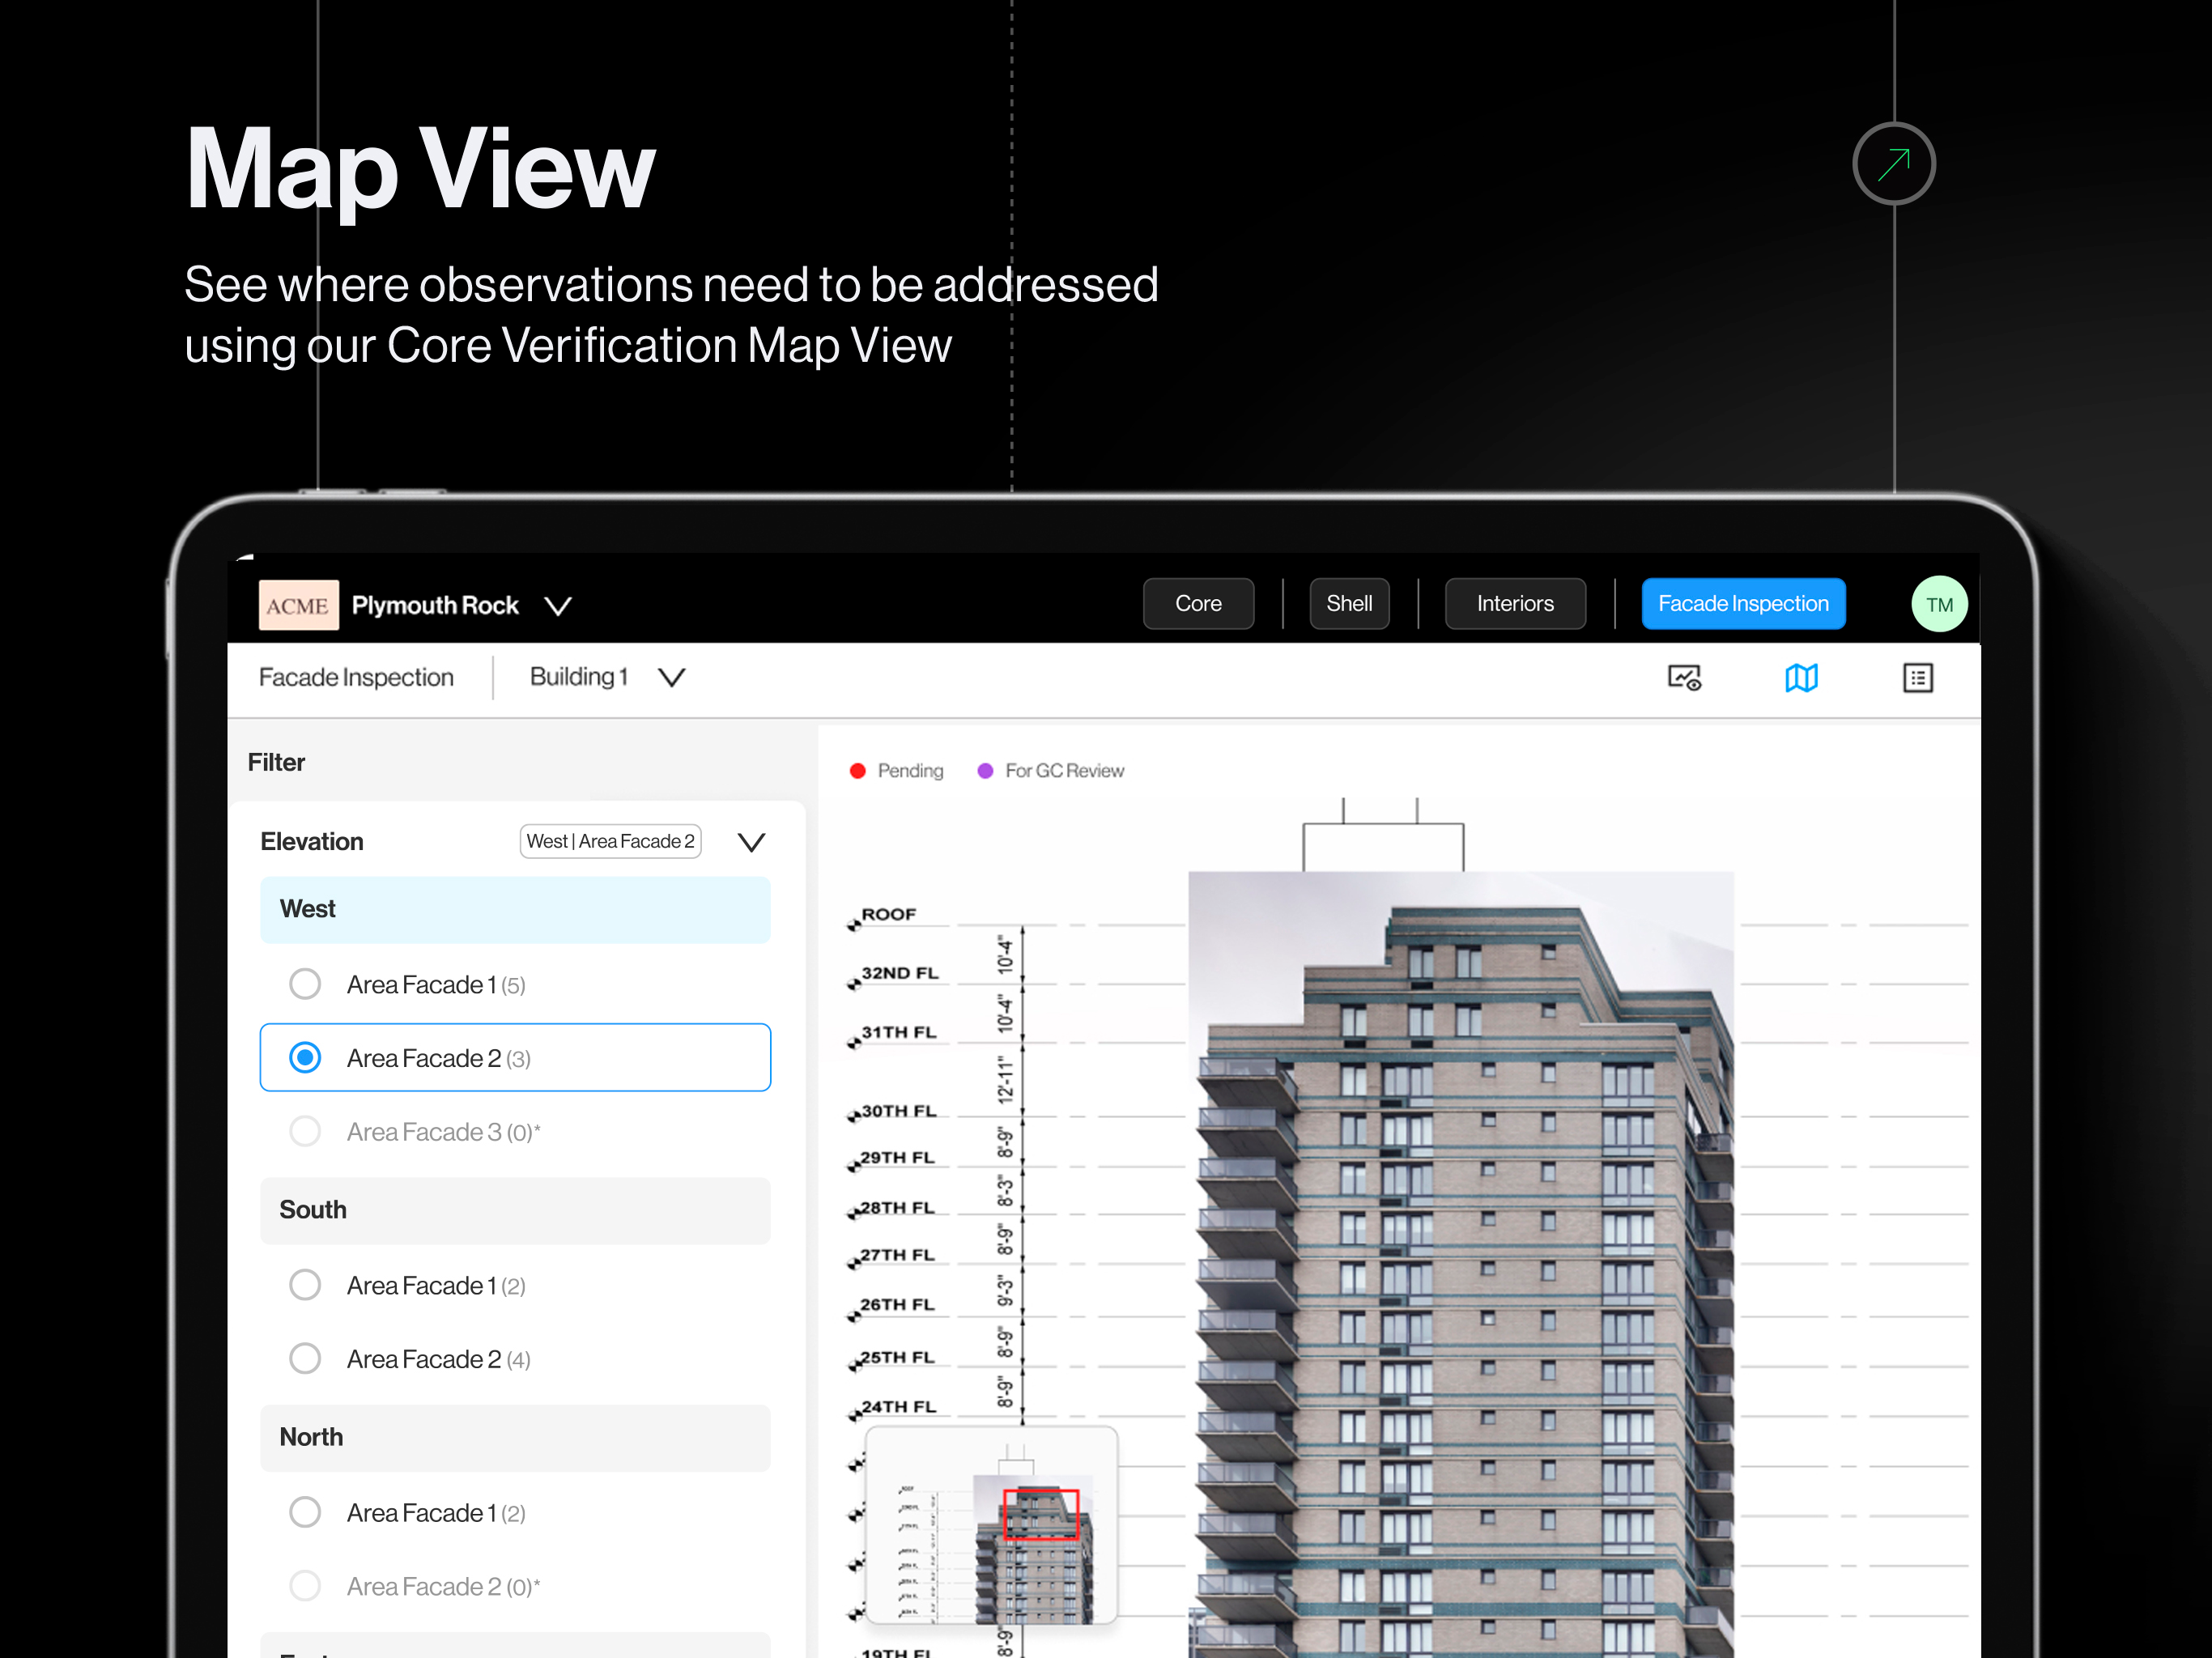2212x1658 pixels.
Task: Select the Facade Inspection tab
Action: [x=1743, y=604]
